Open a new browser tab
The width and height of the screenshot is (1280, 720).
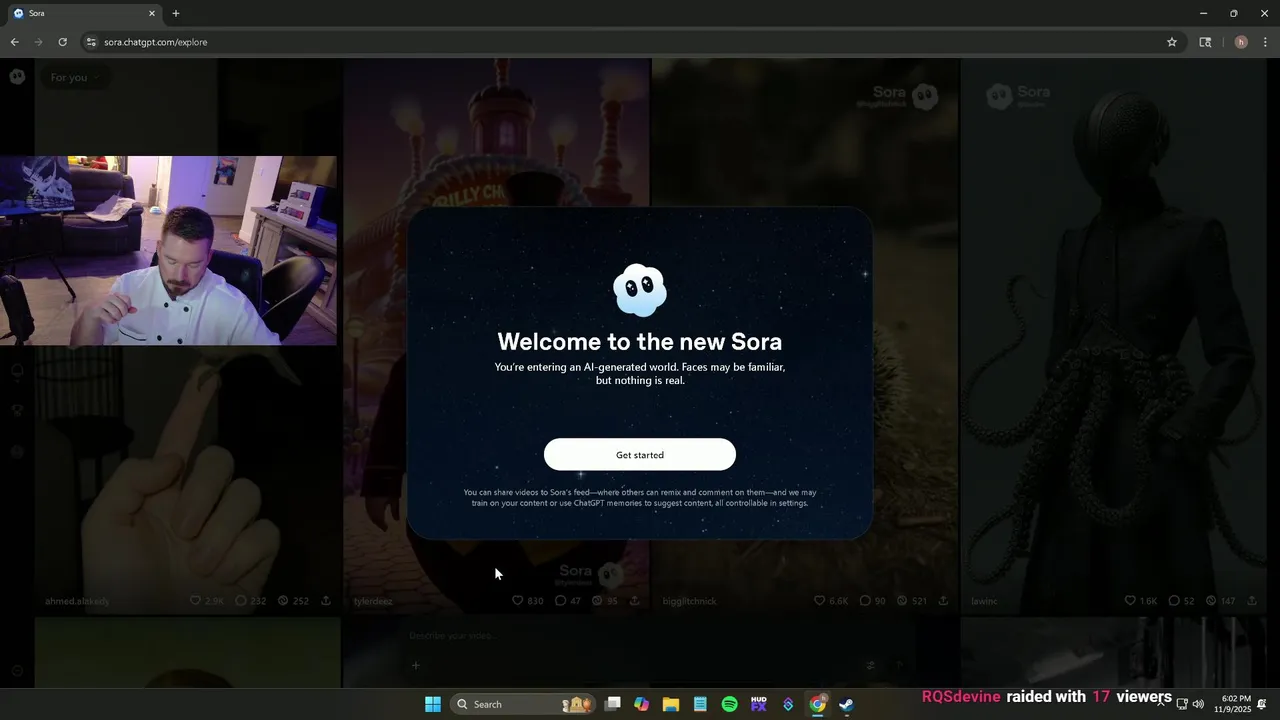[176, 13]
